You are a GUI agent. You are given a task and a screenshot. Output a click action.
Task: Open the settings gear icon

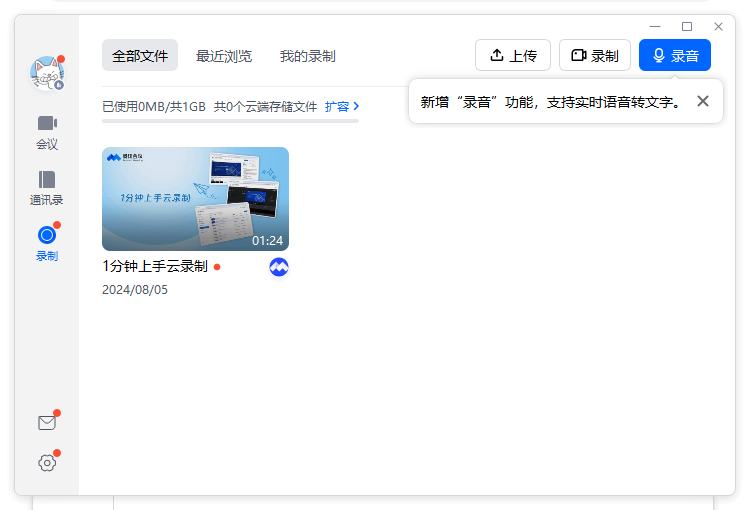click(47, 462)
